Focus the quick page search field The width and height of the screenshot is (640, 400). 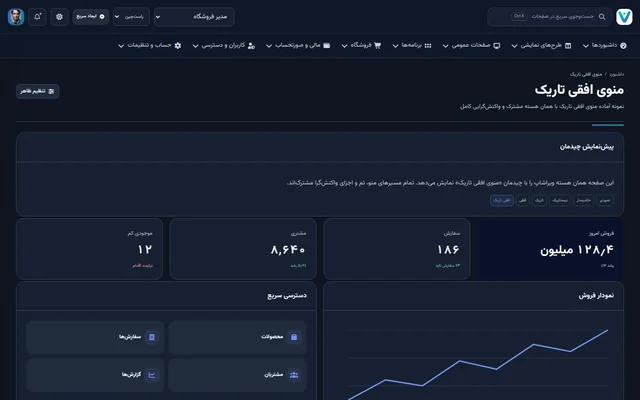[549, 17]
